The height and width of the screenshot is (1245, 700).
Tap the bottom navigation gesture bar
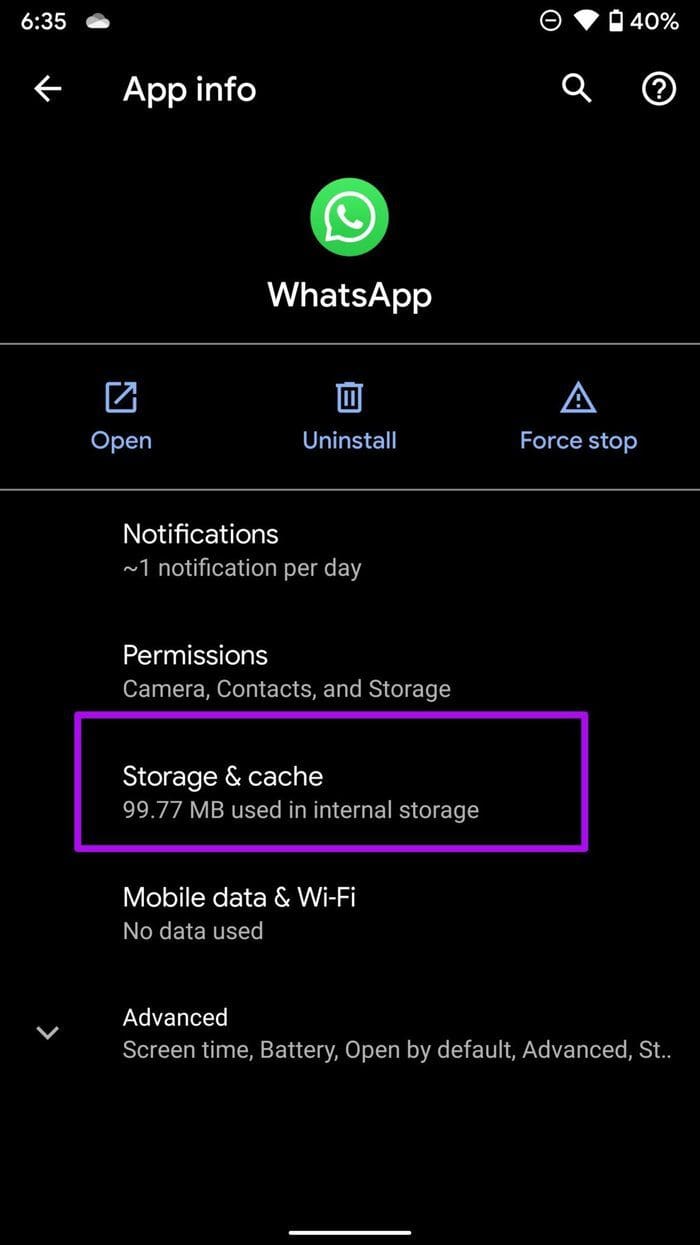(350, 1232)
